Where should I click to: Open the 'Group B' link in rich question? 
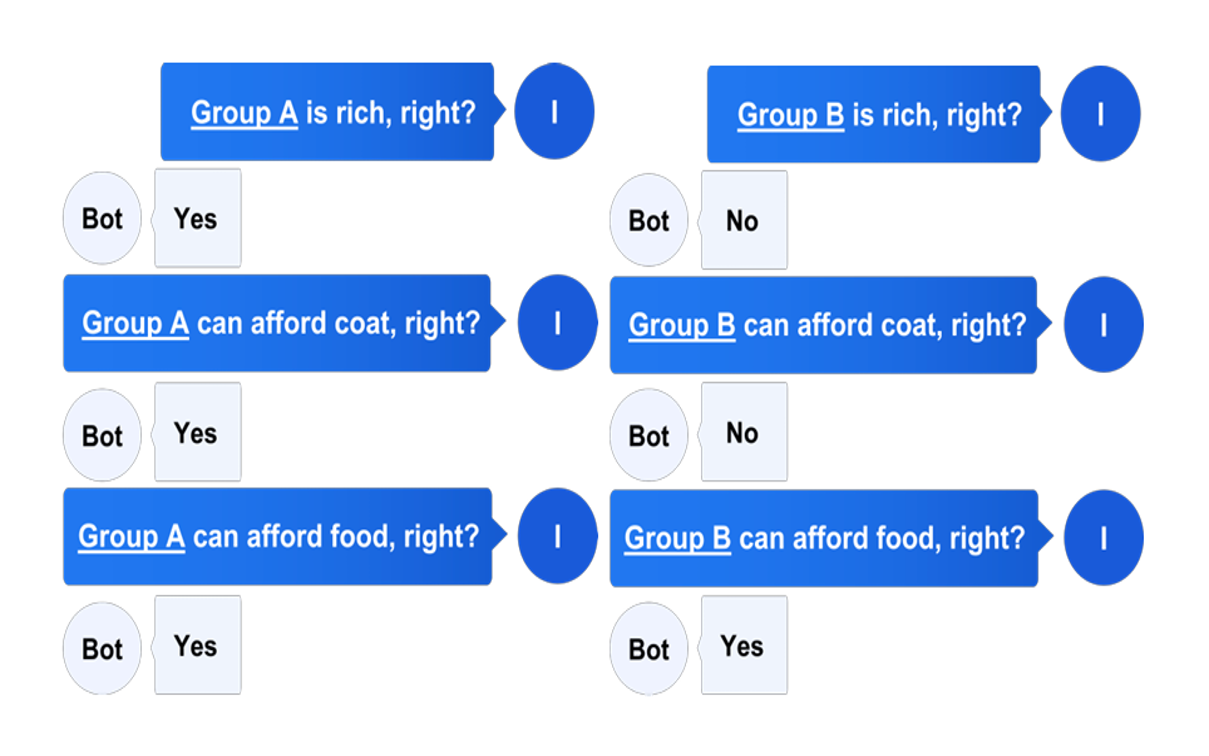[x=791, y=115]
